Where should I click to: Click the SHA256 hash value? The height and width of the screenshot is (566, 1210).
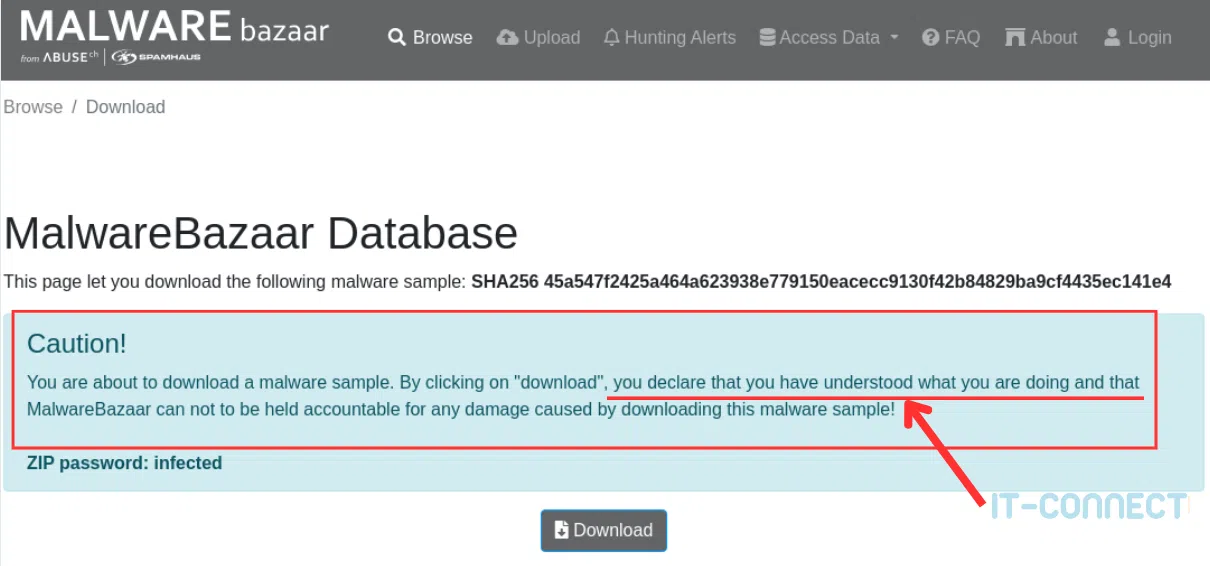pos(857,282)
